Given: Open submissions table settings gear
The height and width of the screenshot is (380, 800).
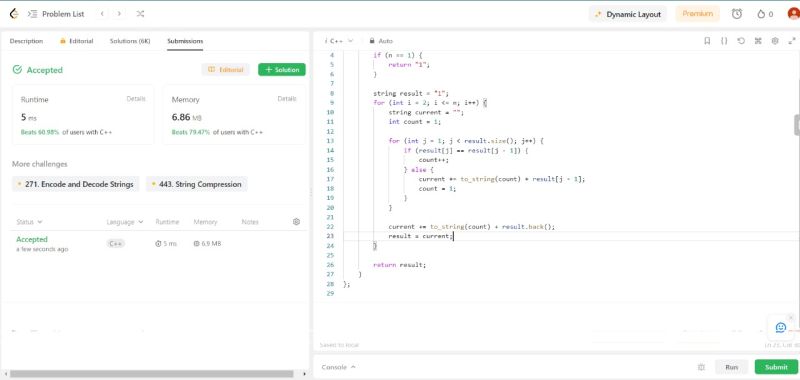Looking at the screenshot, I should pyautogui.click(x=296, y=222).
